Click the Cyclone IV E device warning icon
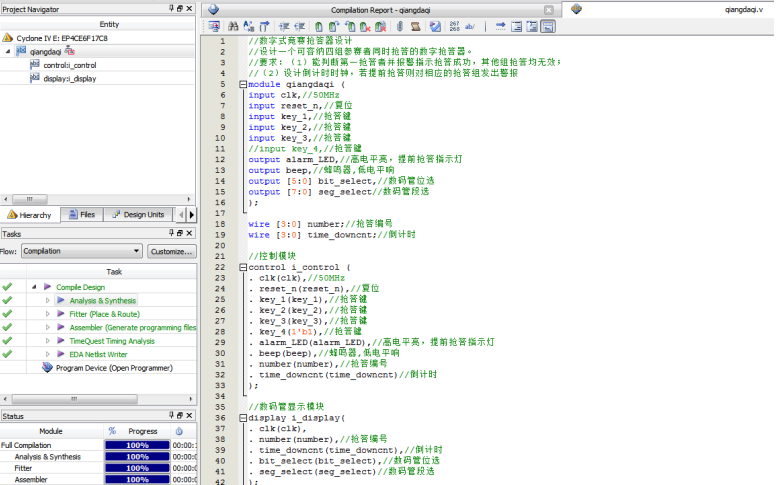This screenshot has height=485, width=781. pyautogui.click(x=8, y=37)
